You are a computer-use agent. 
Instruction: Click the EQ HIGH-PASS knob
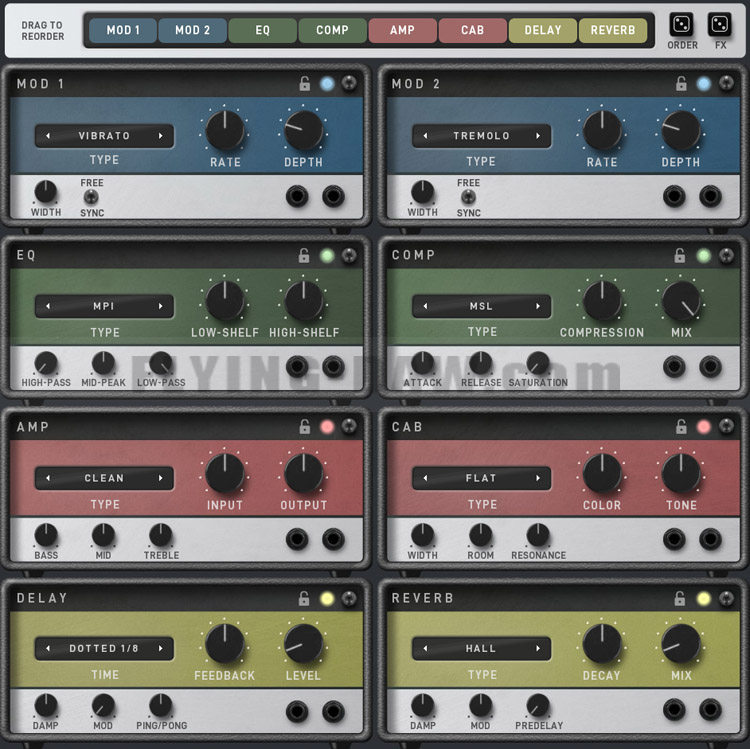[46, 363]
